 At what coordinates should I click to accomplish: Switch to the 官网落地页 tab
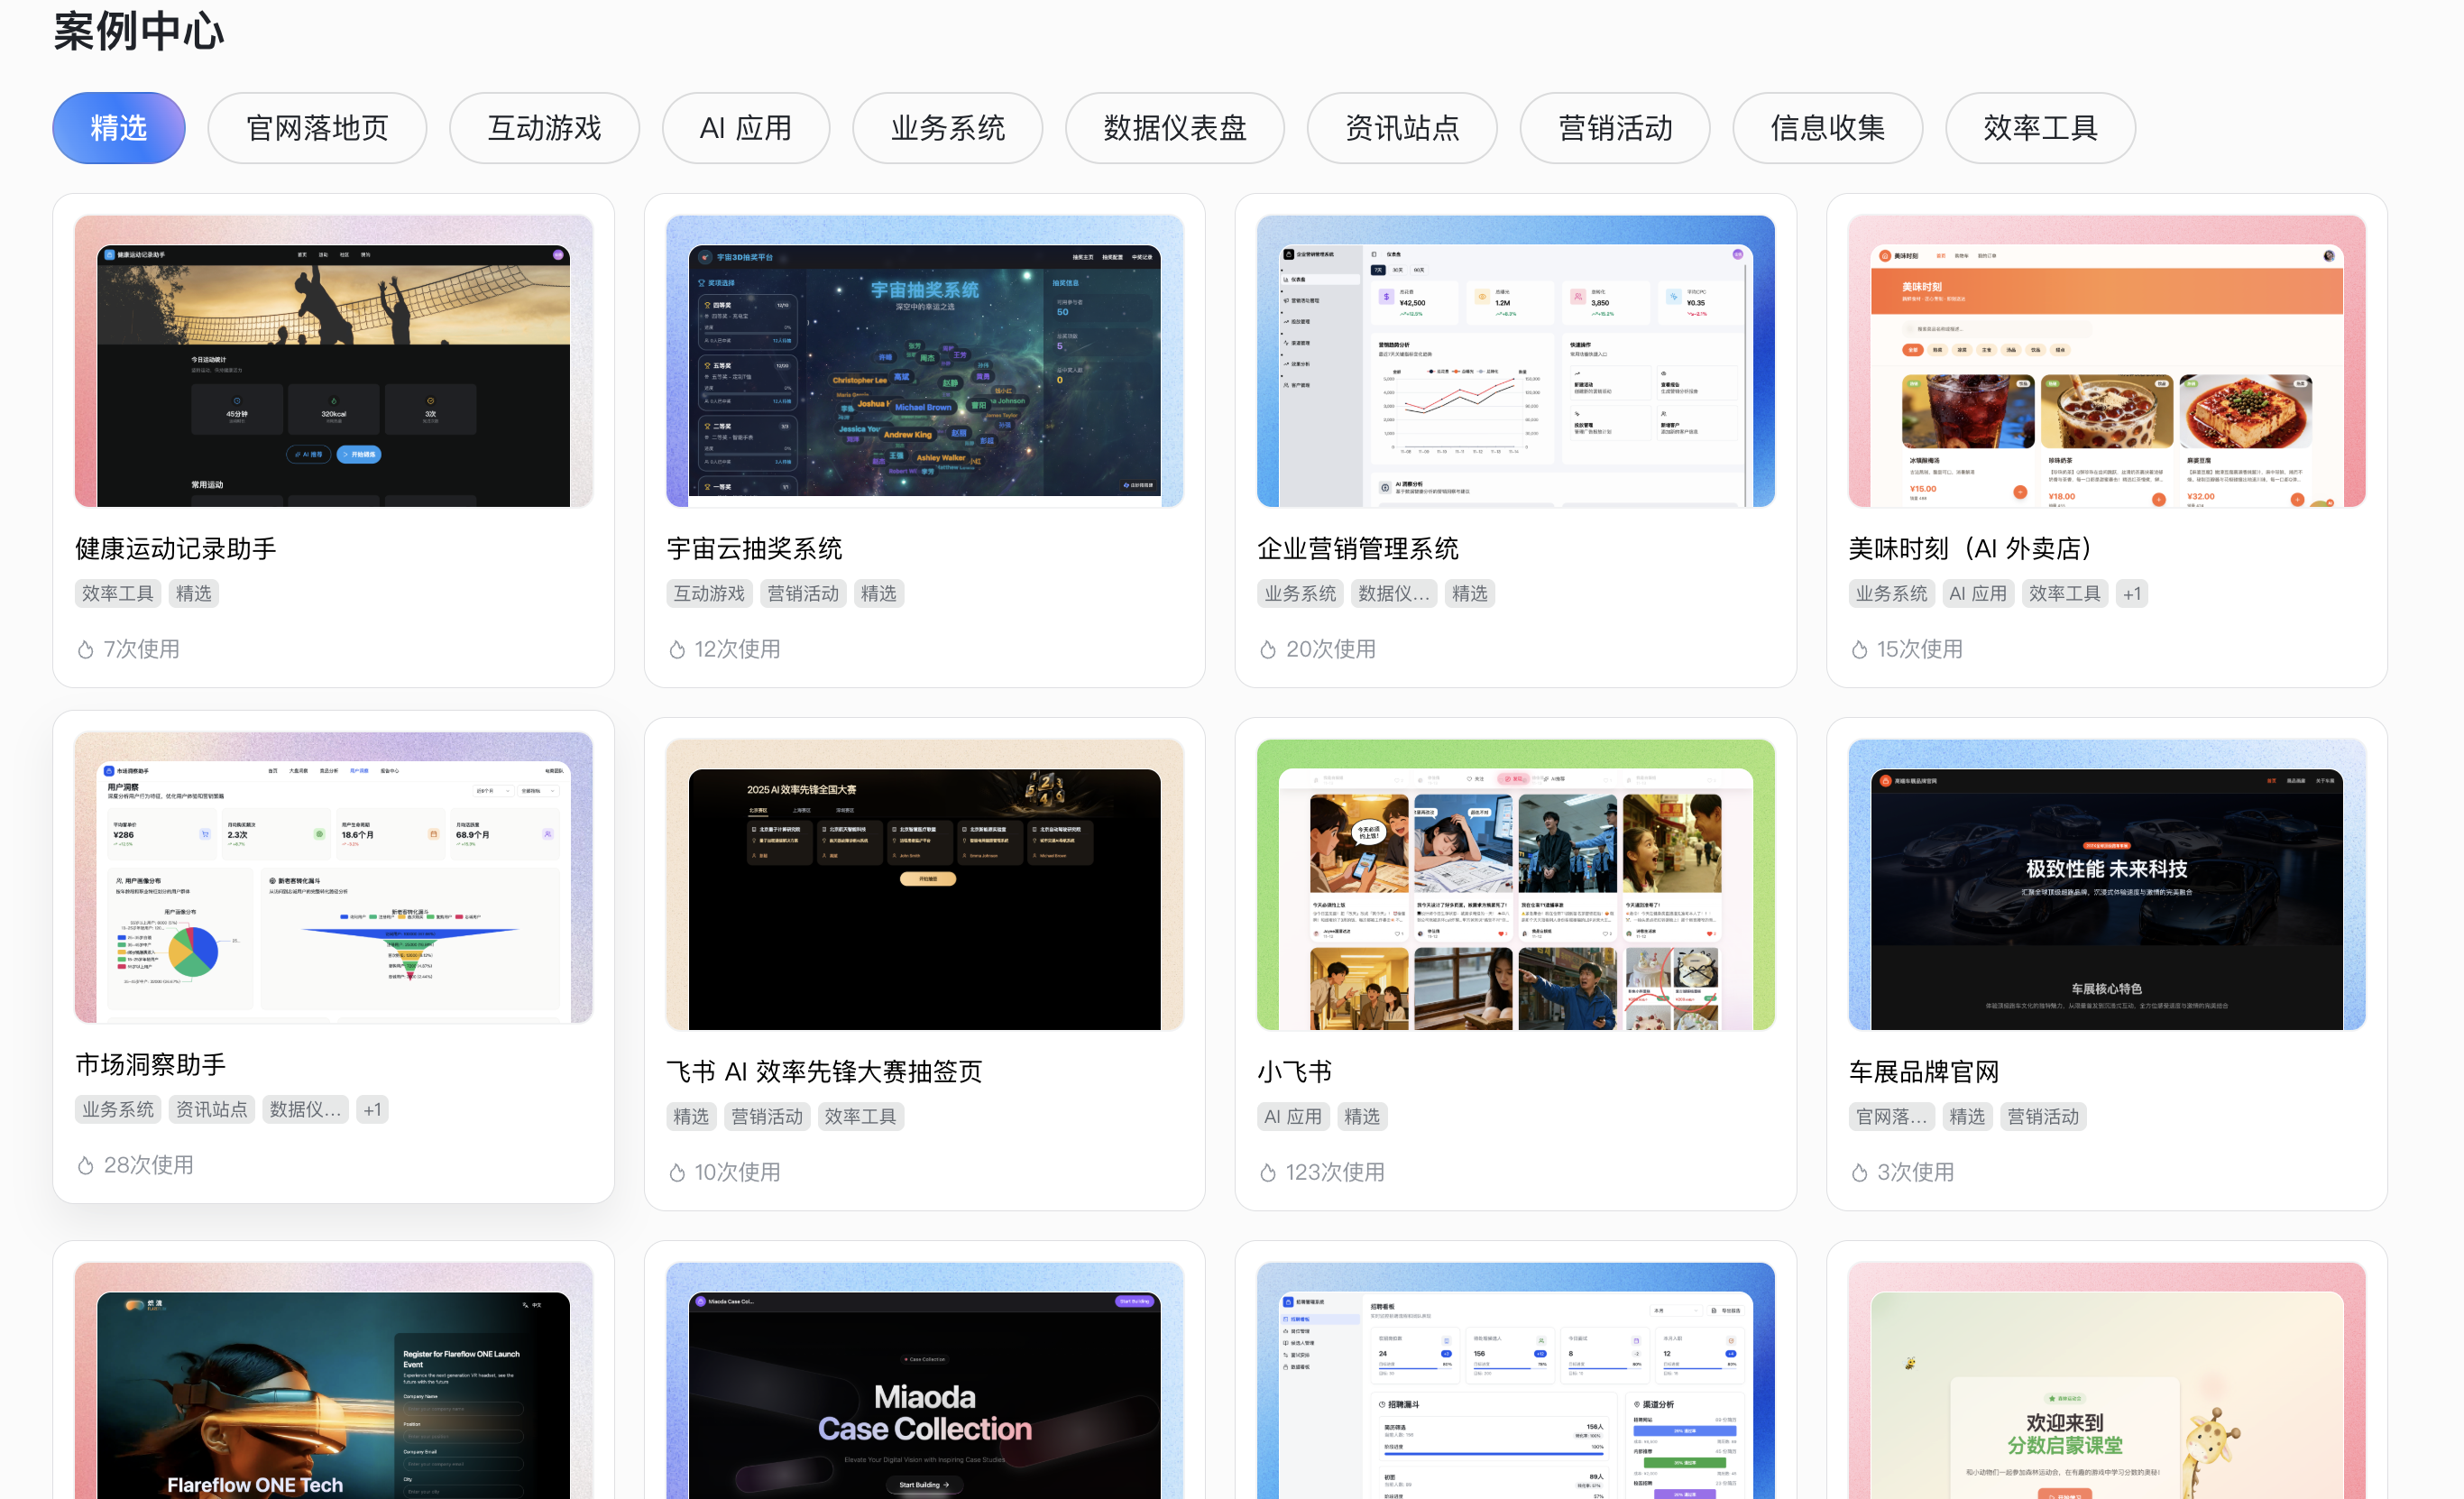coord(317,128)
